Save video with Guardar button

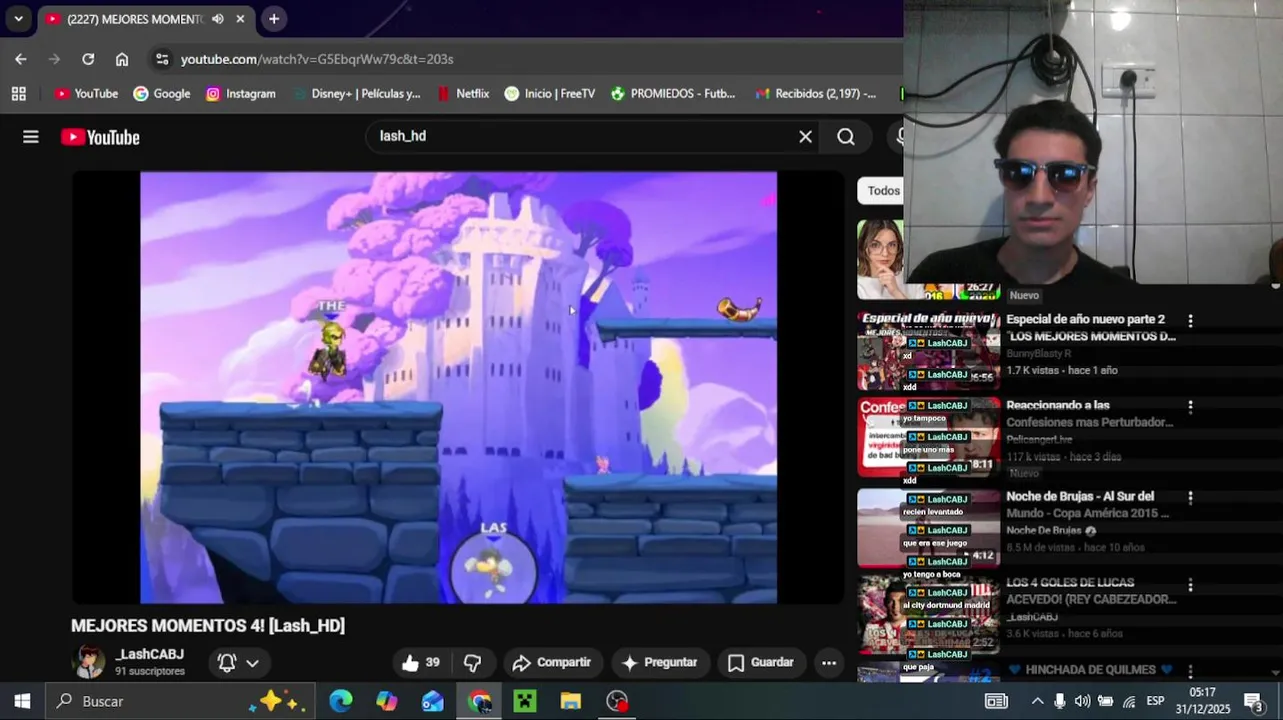(761, 662)
